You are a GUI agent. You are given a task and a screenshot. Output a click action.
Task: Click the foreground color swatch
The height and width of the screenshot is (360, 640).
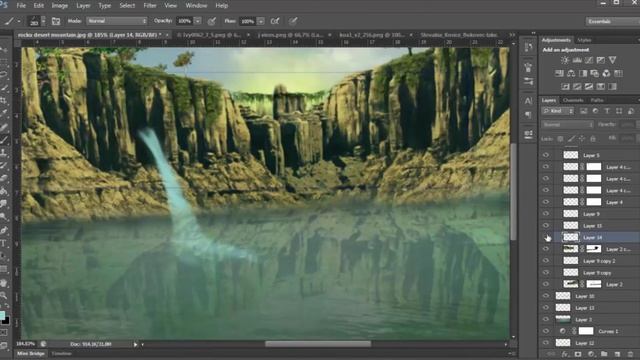[2, 315]
